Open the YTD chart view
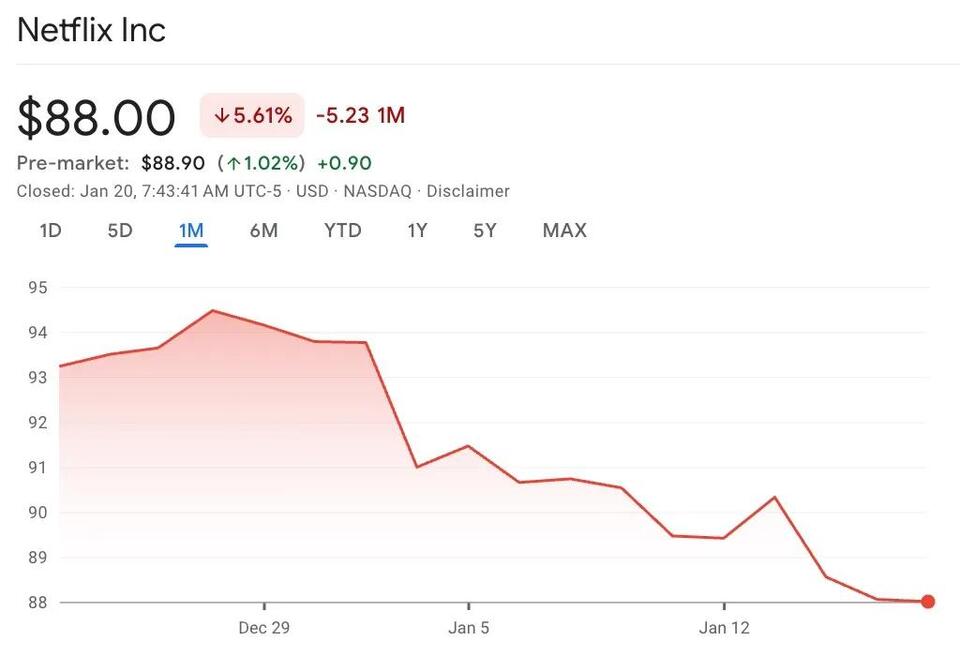960x671 pixels. click(343, 231)
